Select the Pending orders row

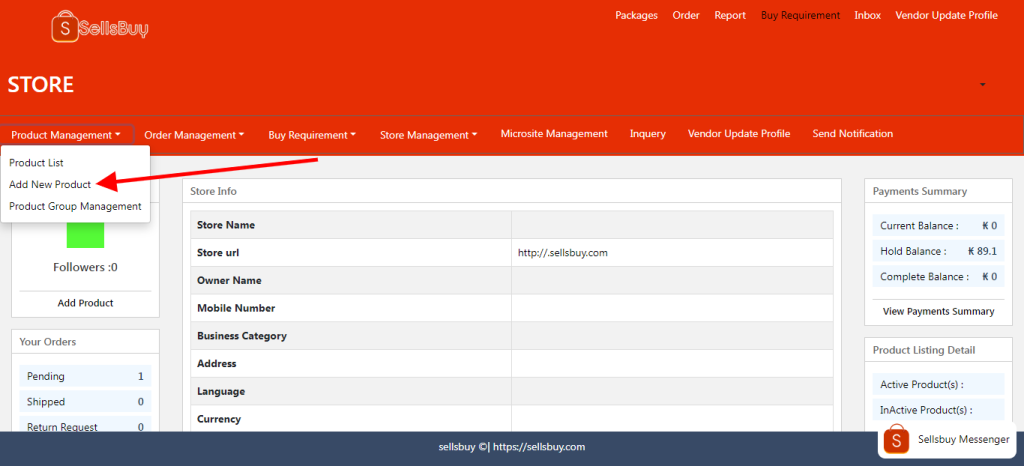[x=86, y=376]
